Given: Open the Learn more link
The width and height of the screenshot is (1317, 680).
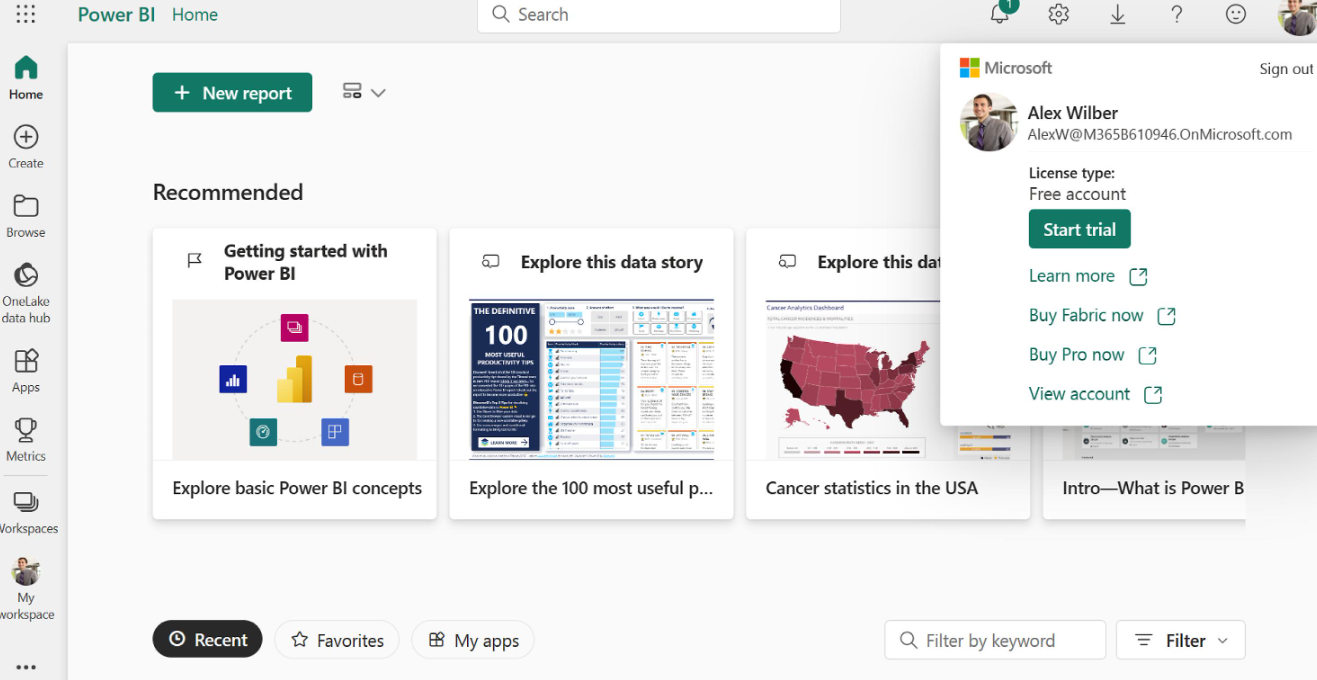Looking at the screenshot, I should coord(1072,276).
